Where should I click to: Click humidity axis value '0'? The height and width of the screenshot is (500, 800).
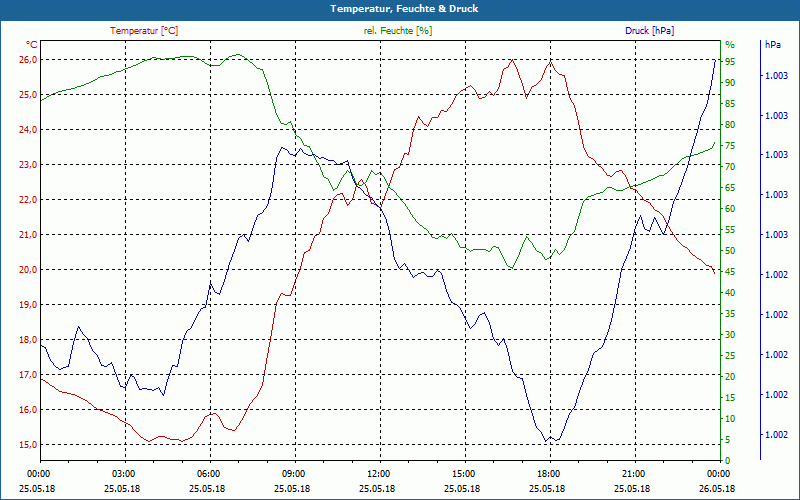[728, 461]
